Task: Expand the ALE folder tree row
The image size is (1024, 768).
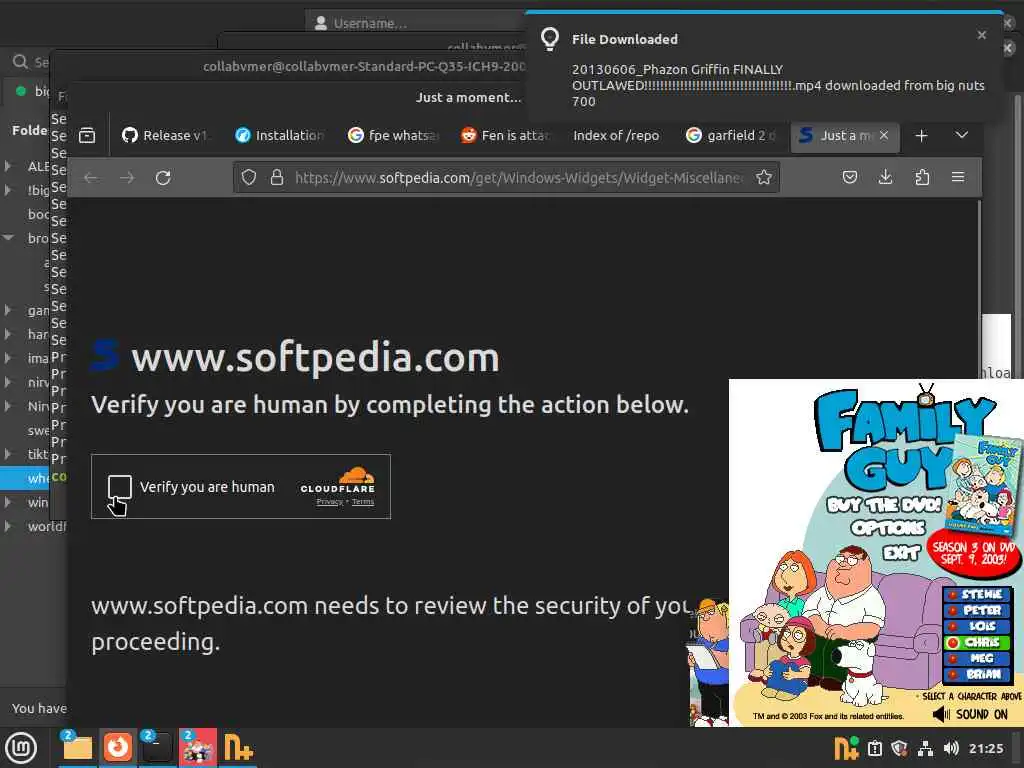Action: [x=8, y=166]
